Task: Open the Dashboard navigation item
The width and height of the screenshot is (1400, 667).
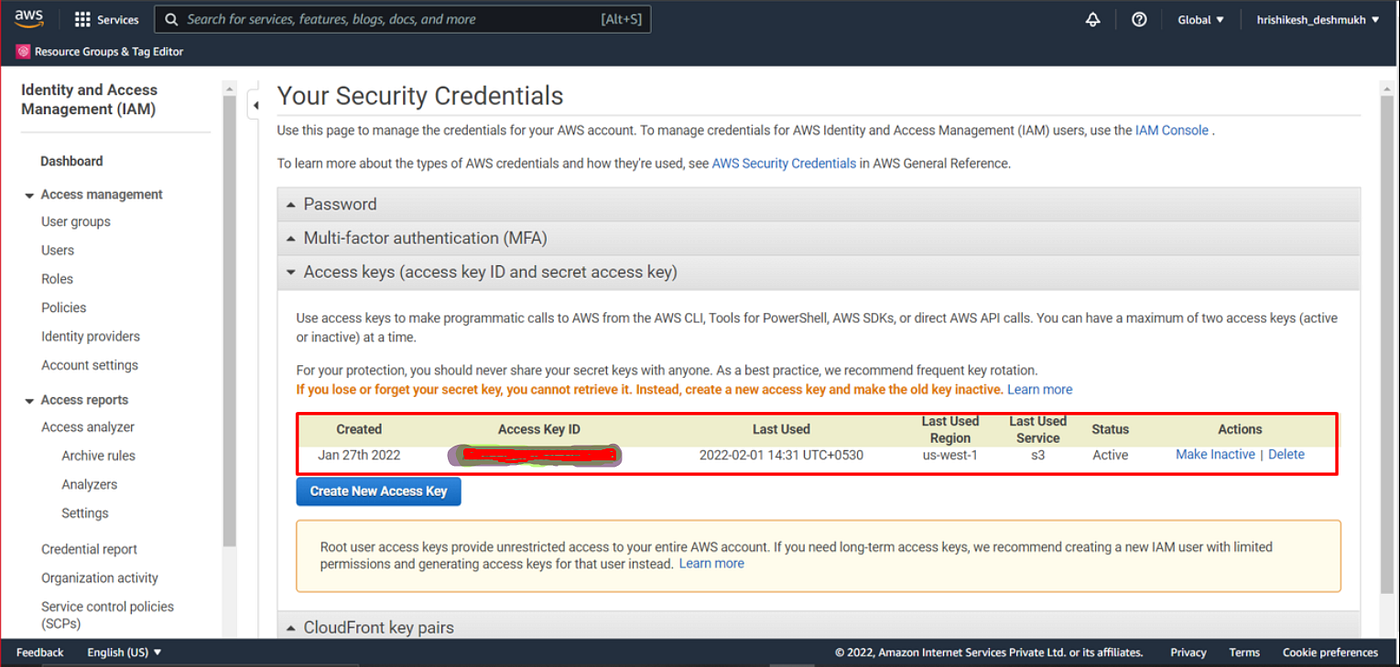Action: point(71,161)
